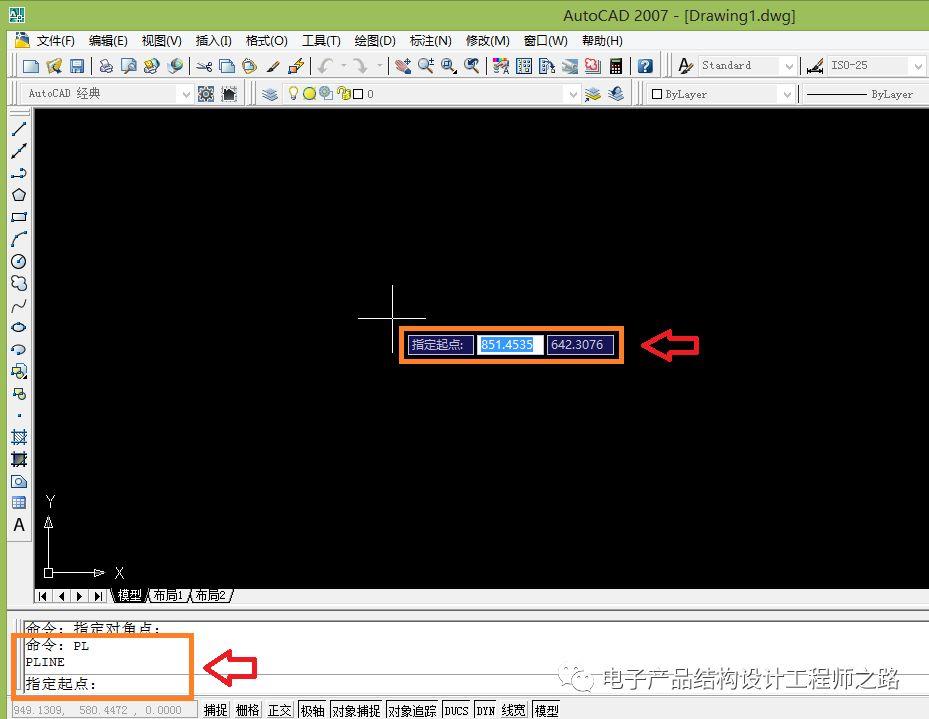Click the Cut scissors icon
929x719 pixels.
click(x=204, y=66)
